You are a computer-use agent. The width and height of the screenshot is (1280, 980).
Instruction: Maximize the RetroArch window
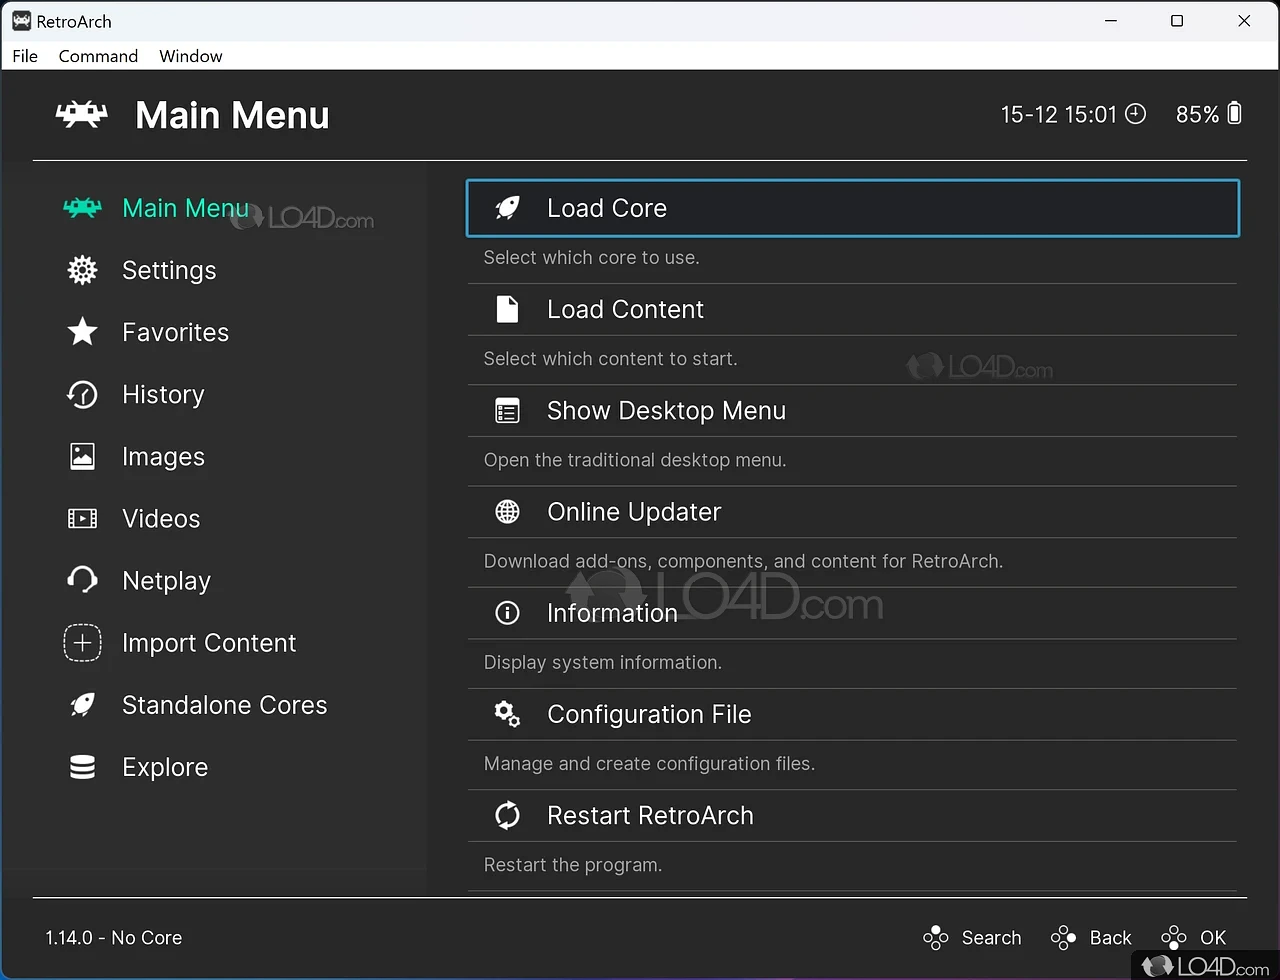(1177, 21)
